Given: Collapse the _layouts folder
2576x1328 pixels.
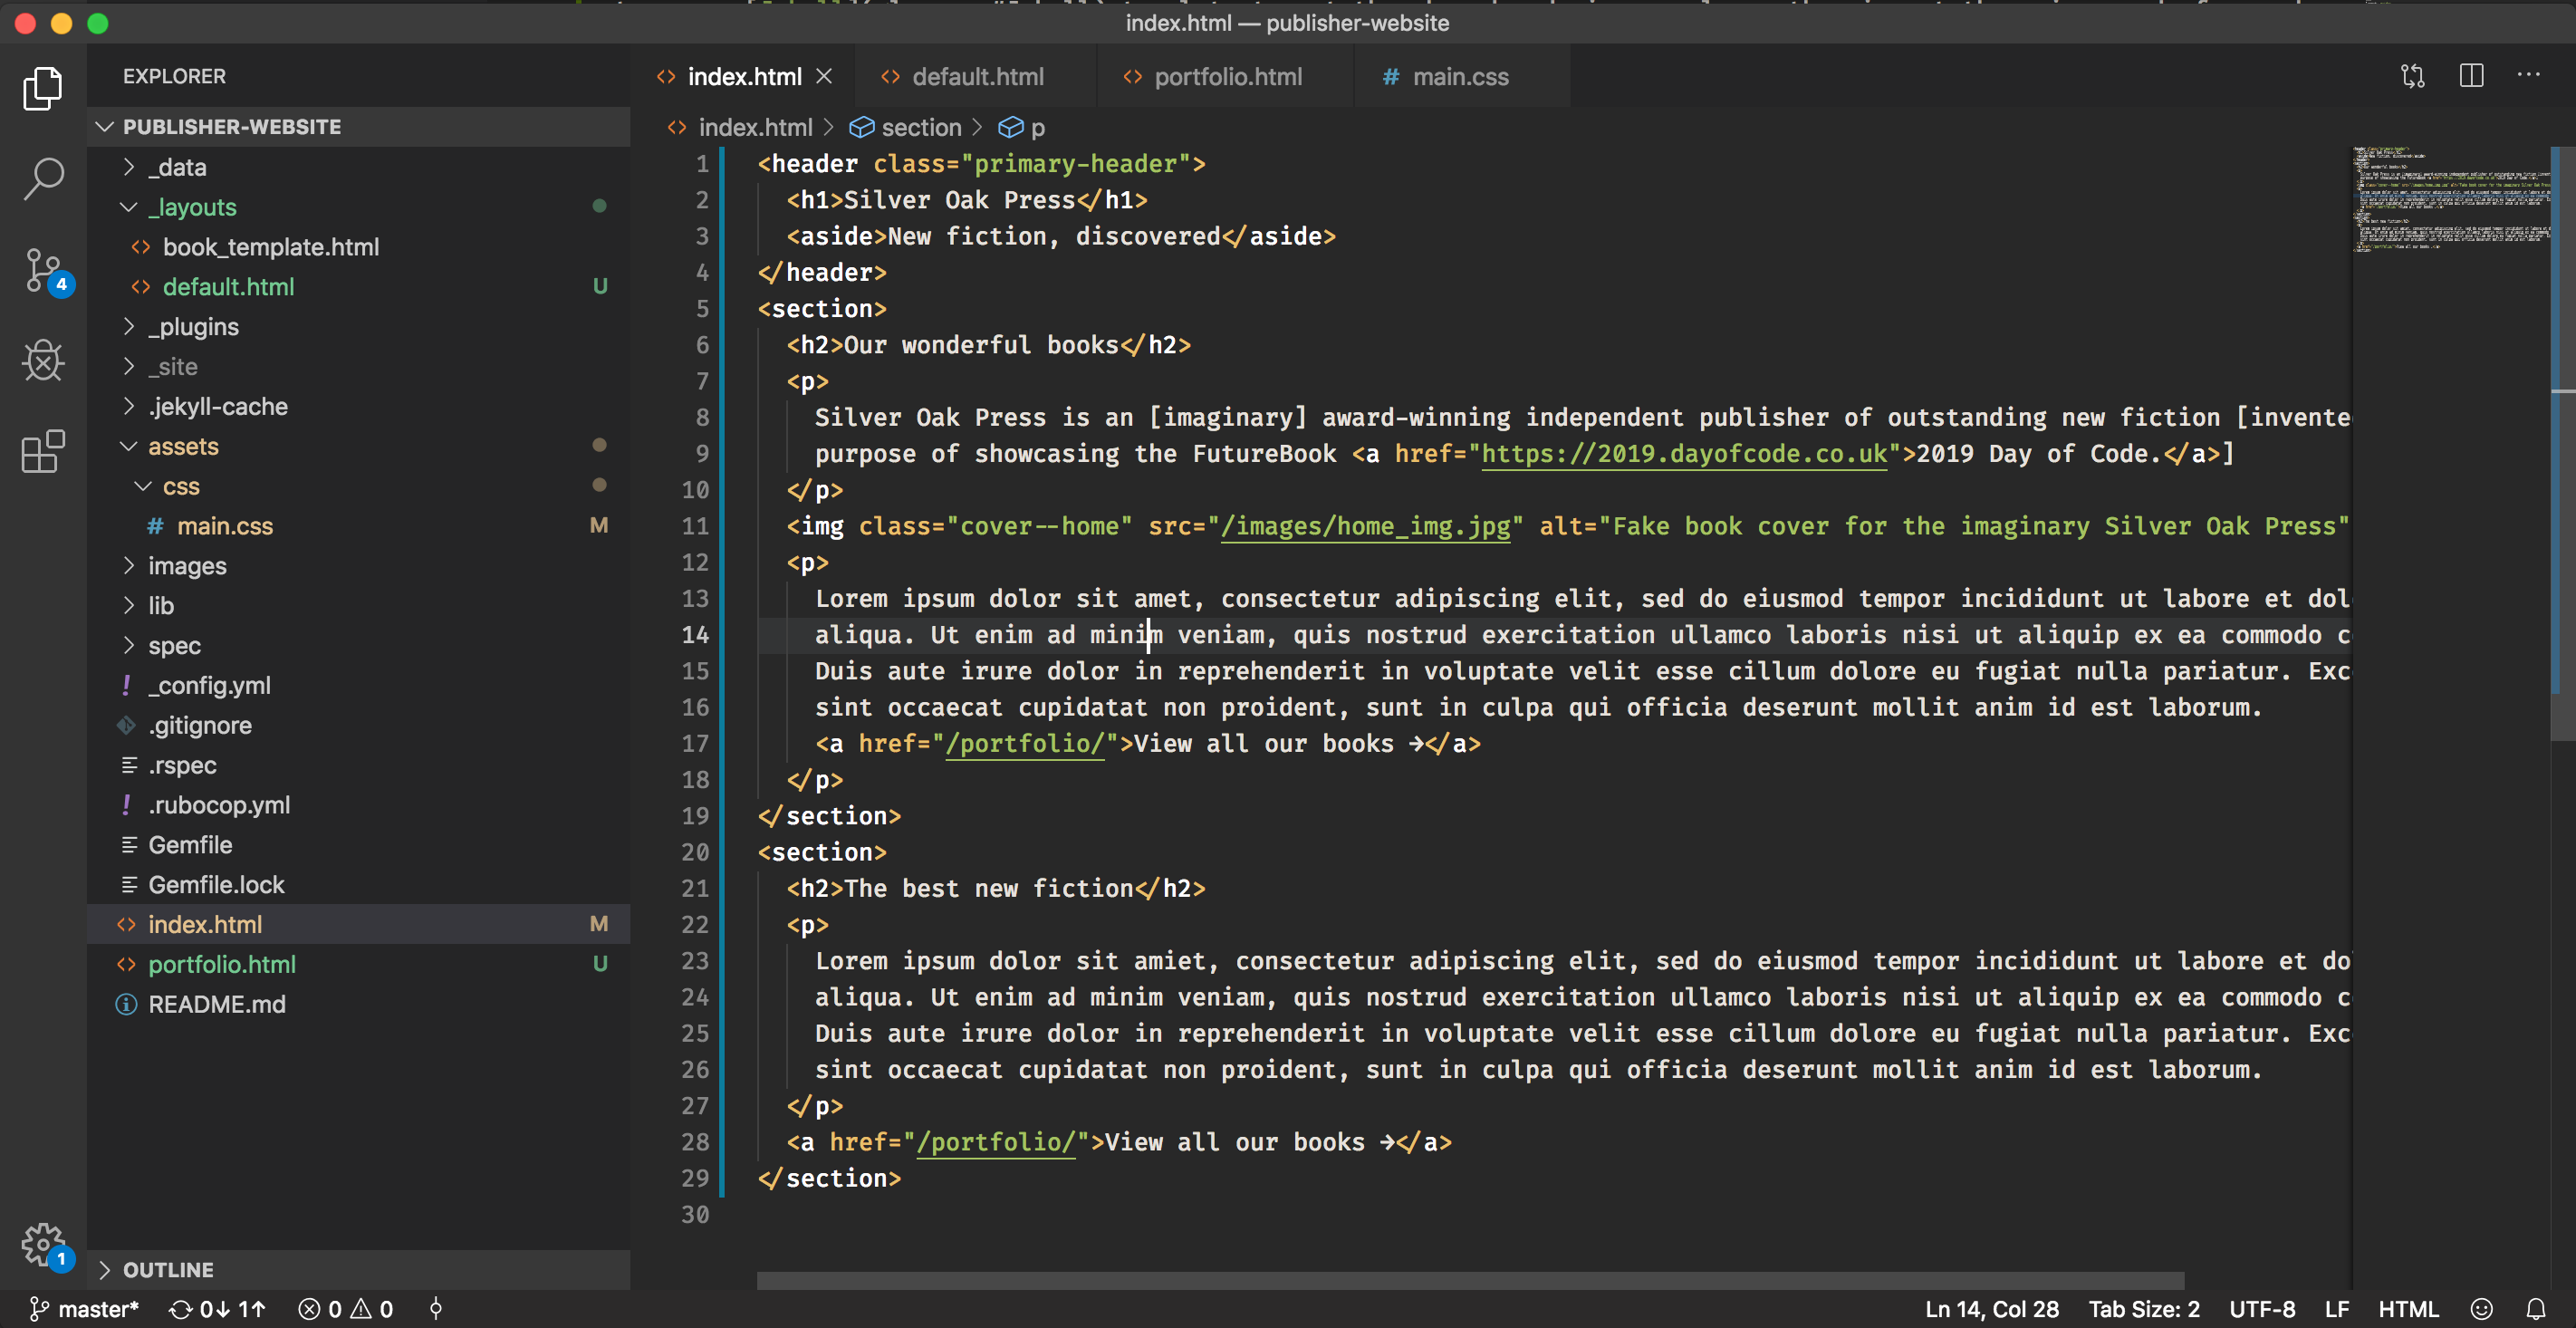Looking at the screenshot, I should point(359,207).
